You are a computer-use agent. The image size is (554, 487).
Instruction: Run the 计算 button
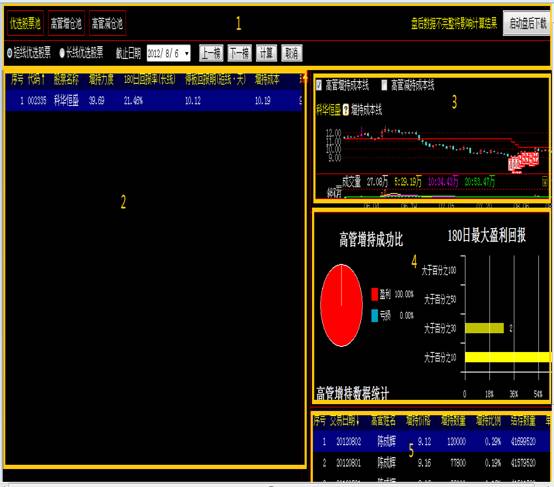click(x=266, y=53)
